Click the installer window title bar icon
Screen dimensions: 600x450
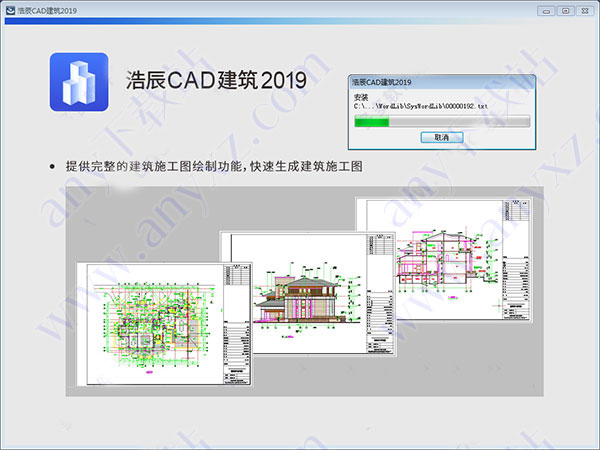pyautogui.click(x=10, y=10)
